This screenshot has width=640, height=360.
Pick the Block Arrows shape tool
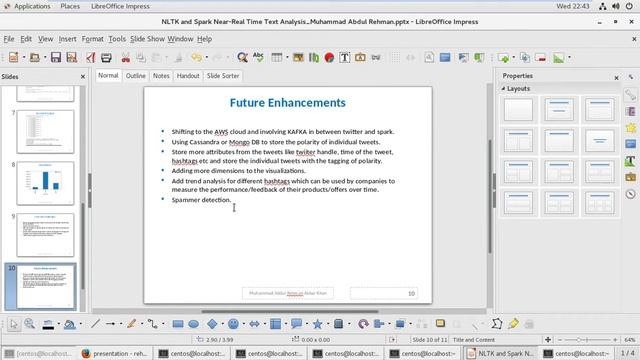tap(254, 324)
